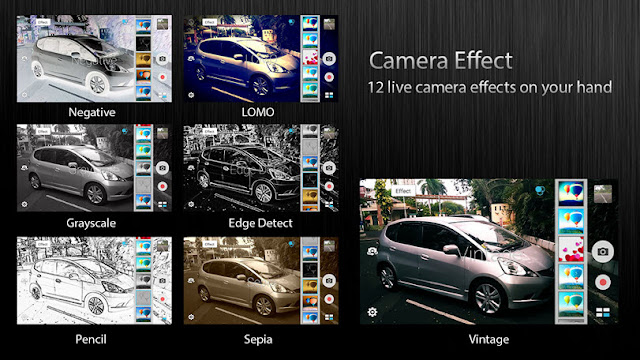The height and width of the screenshot is (360, 640).
Task: Tap the shutter button in Pencil preview
Action: (162, 281)
